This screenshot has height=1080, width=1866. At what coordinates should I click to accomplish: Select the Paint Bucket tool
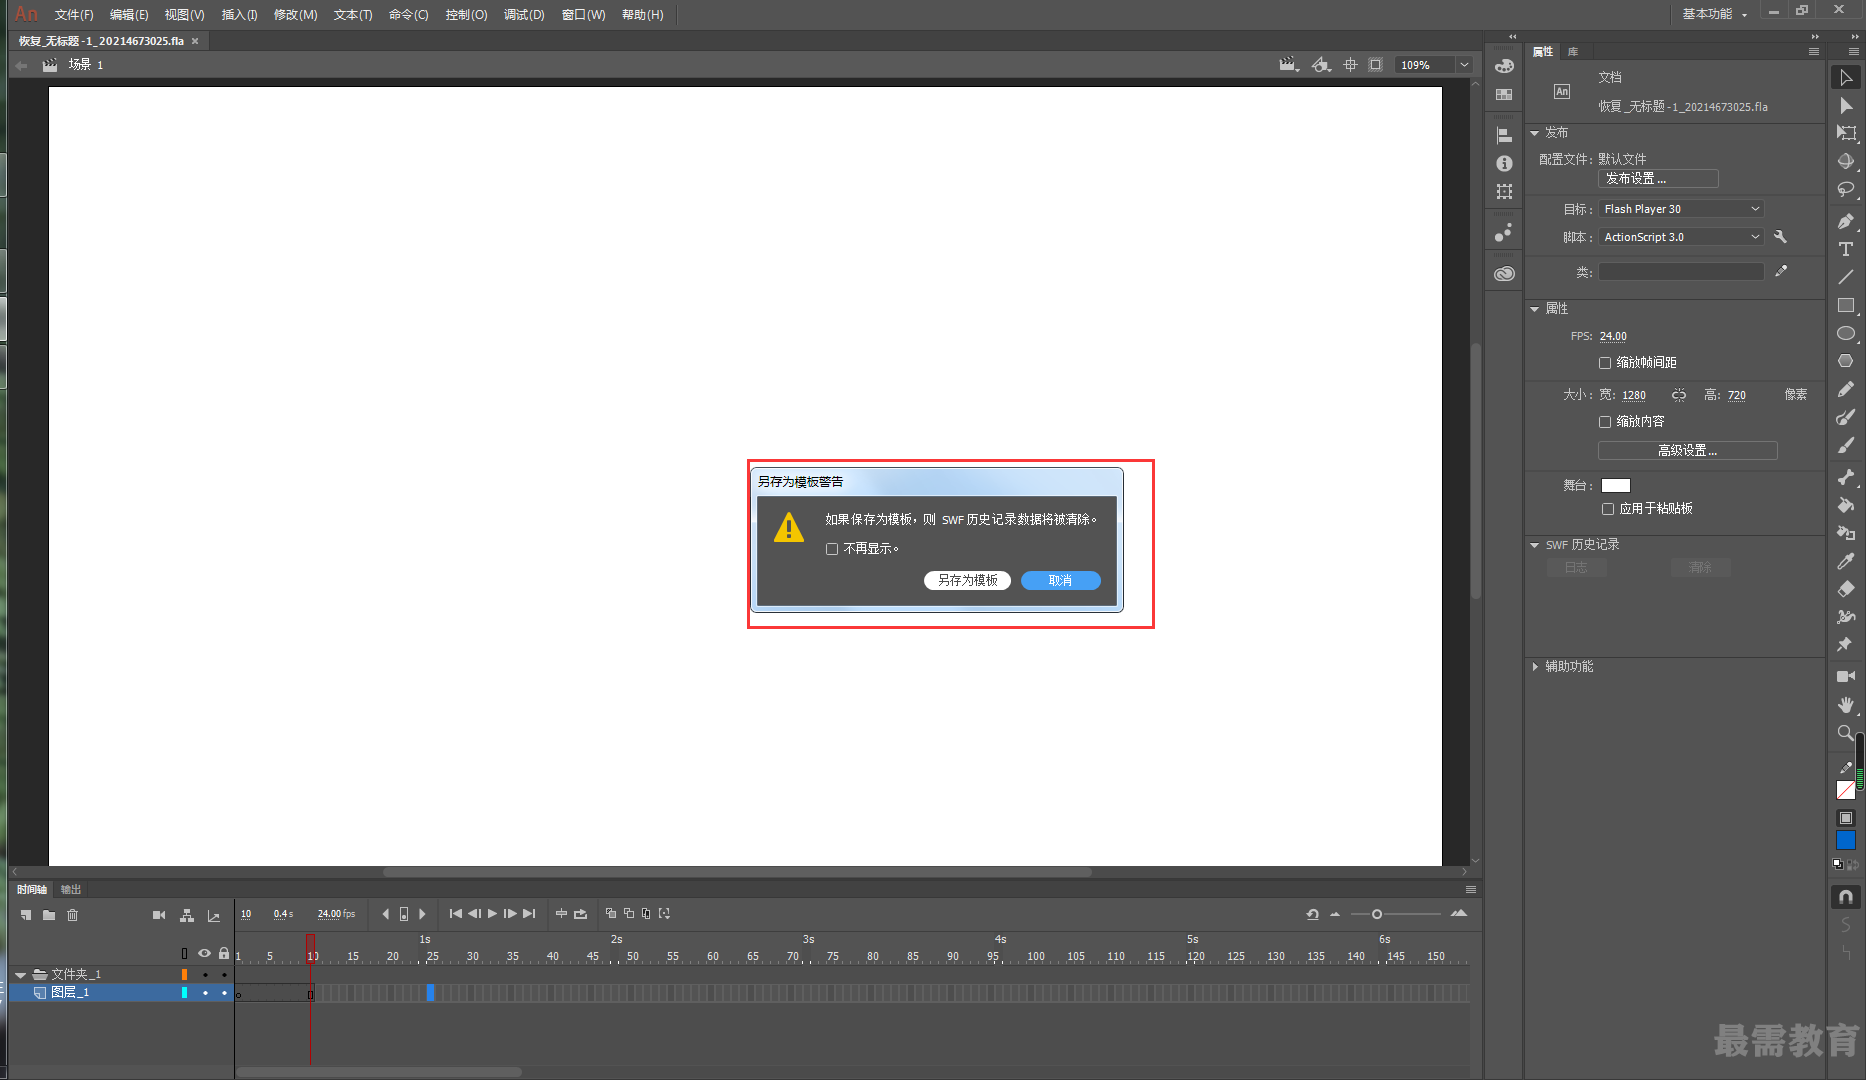[x=1846, y=505]
